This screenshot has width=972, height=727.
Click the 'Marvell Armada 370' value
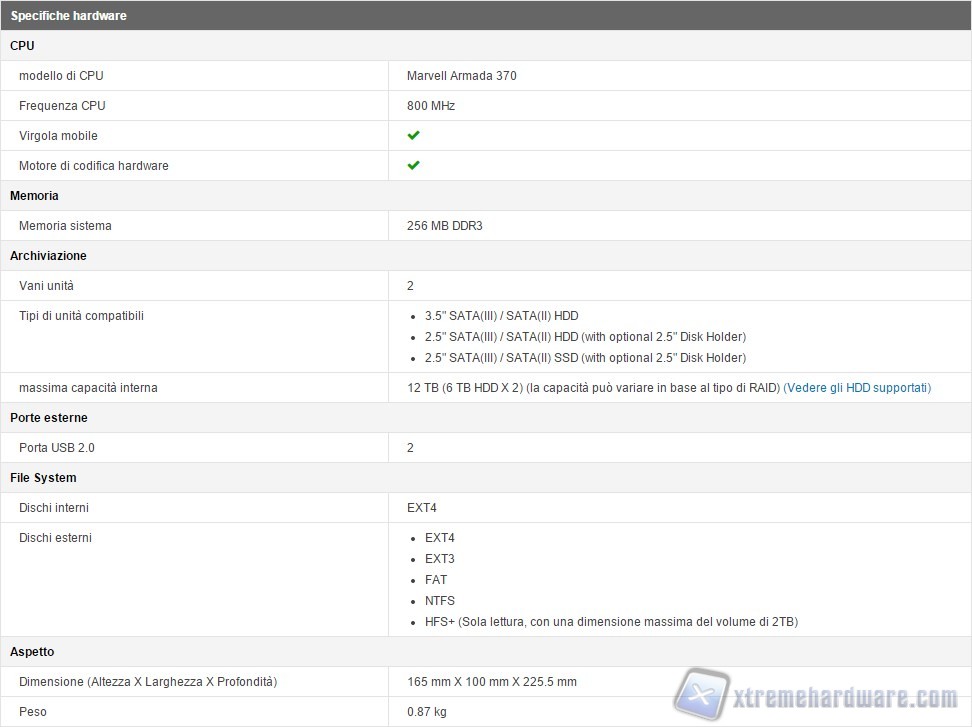tap(461, 76)
